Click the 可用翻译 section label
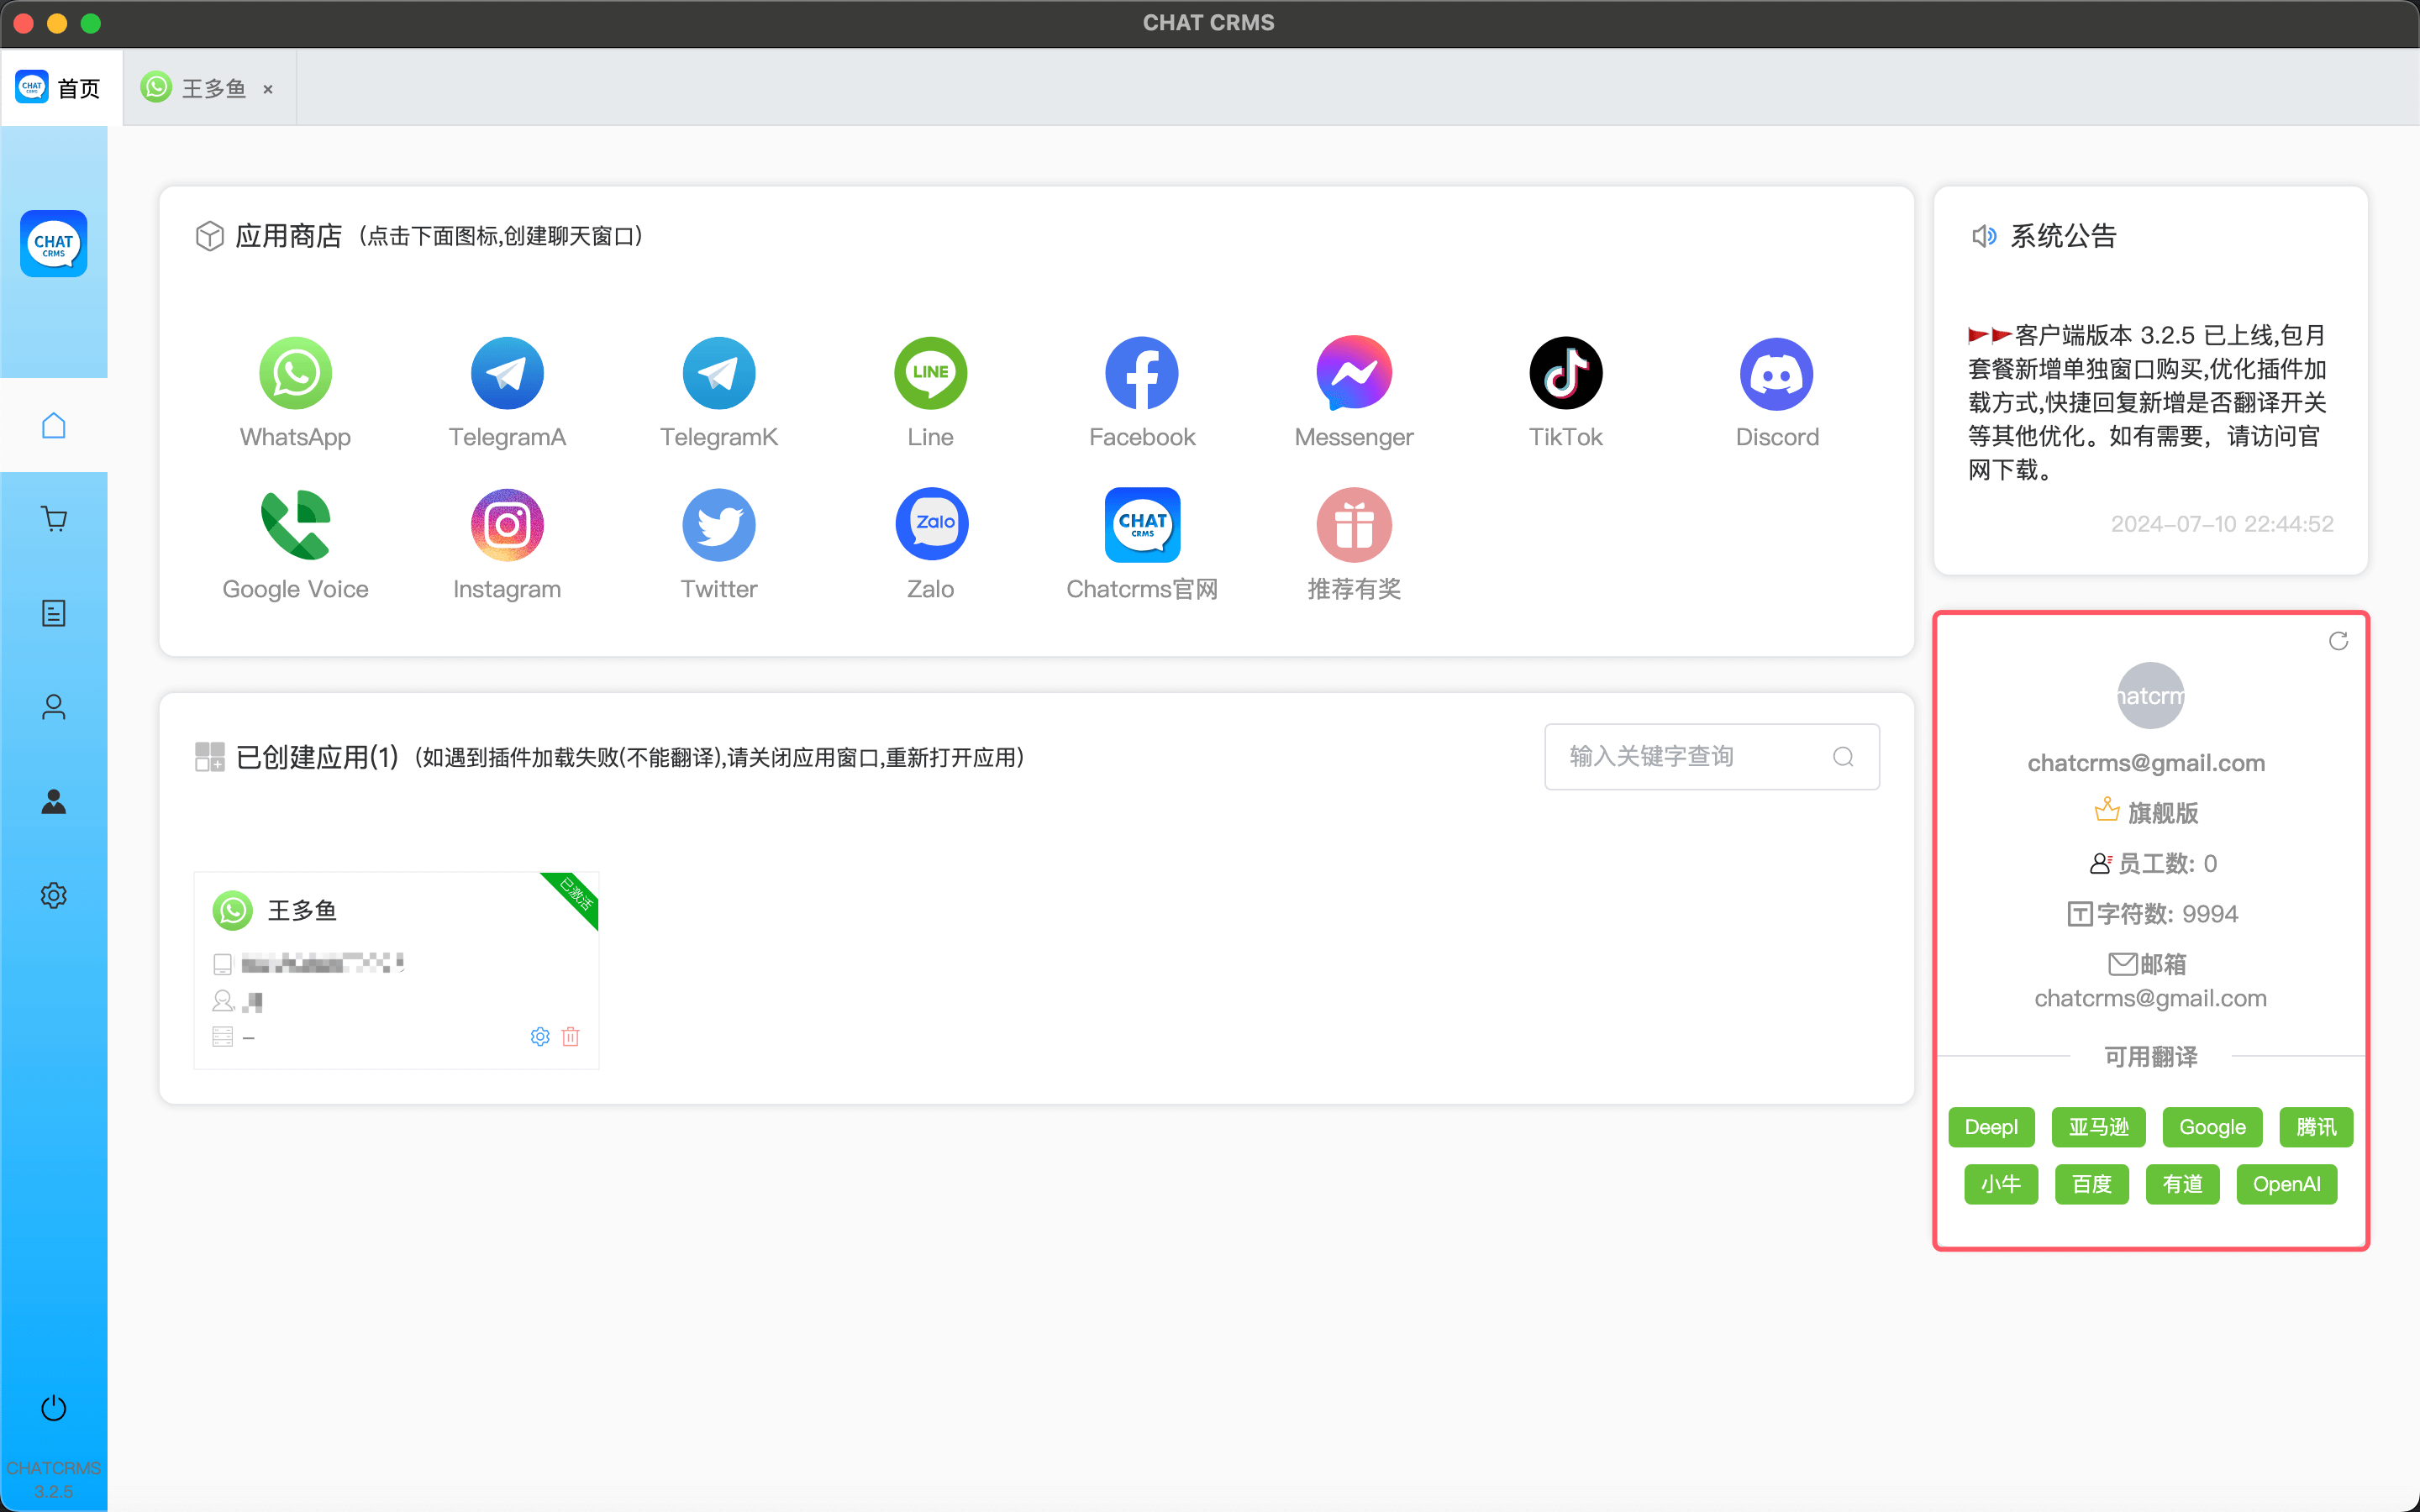The image size is (2420, 1512). [2151, 1056]
